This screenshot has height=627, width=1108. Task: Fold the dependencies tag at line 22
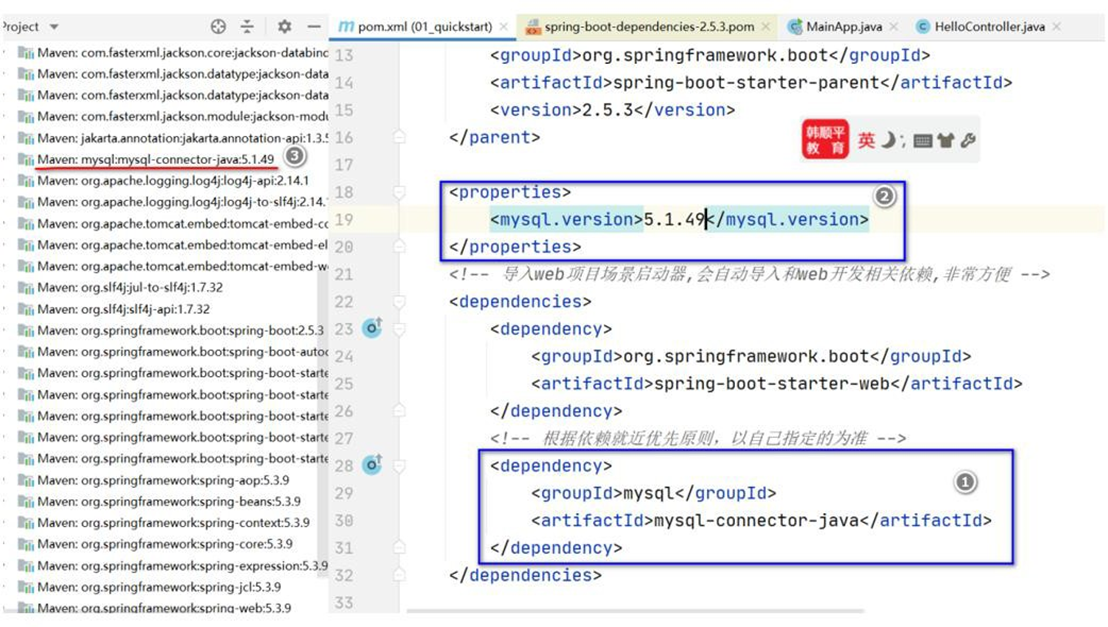click(x=400, y=301)
